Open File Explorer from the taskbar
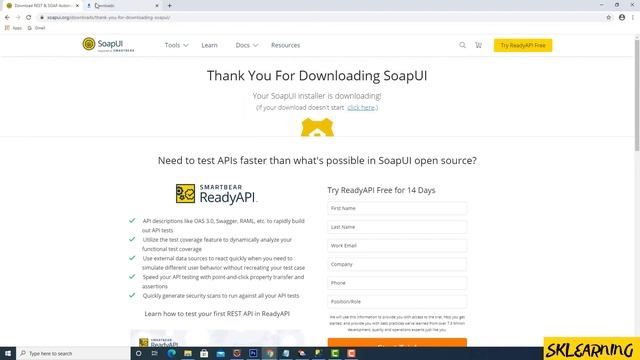The height and width of the screenshot is (360, 640). (188, 353)
